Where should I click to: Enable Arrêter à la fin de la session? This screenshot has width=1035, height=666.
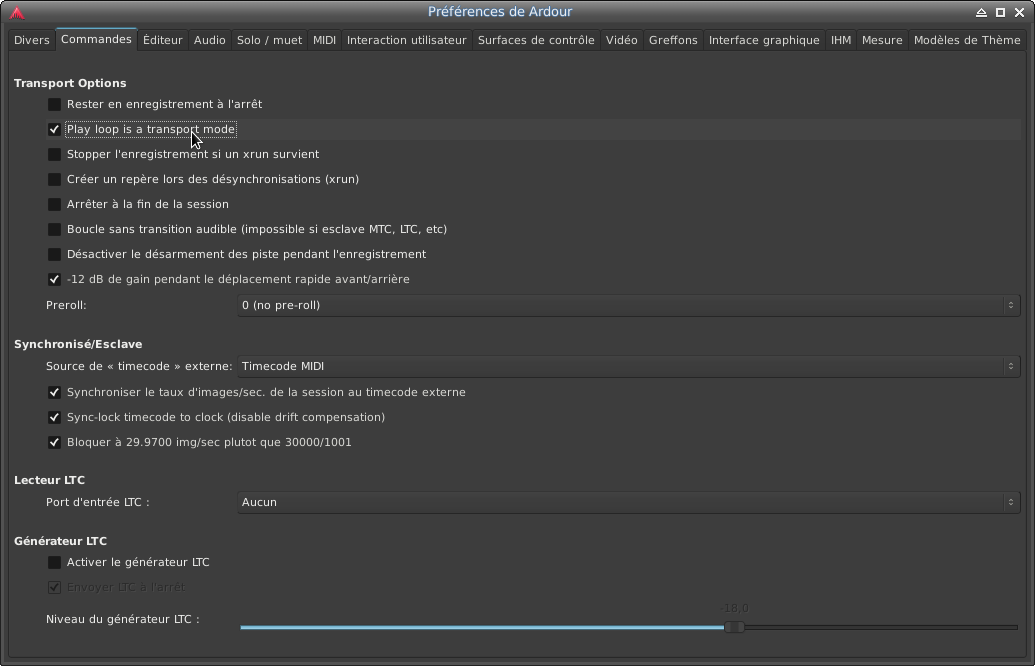tap(54, 205)
